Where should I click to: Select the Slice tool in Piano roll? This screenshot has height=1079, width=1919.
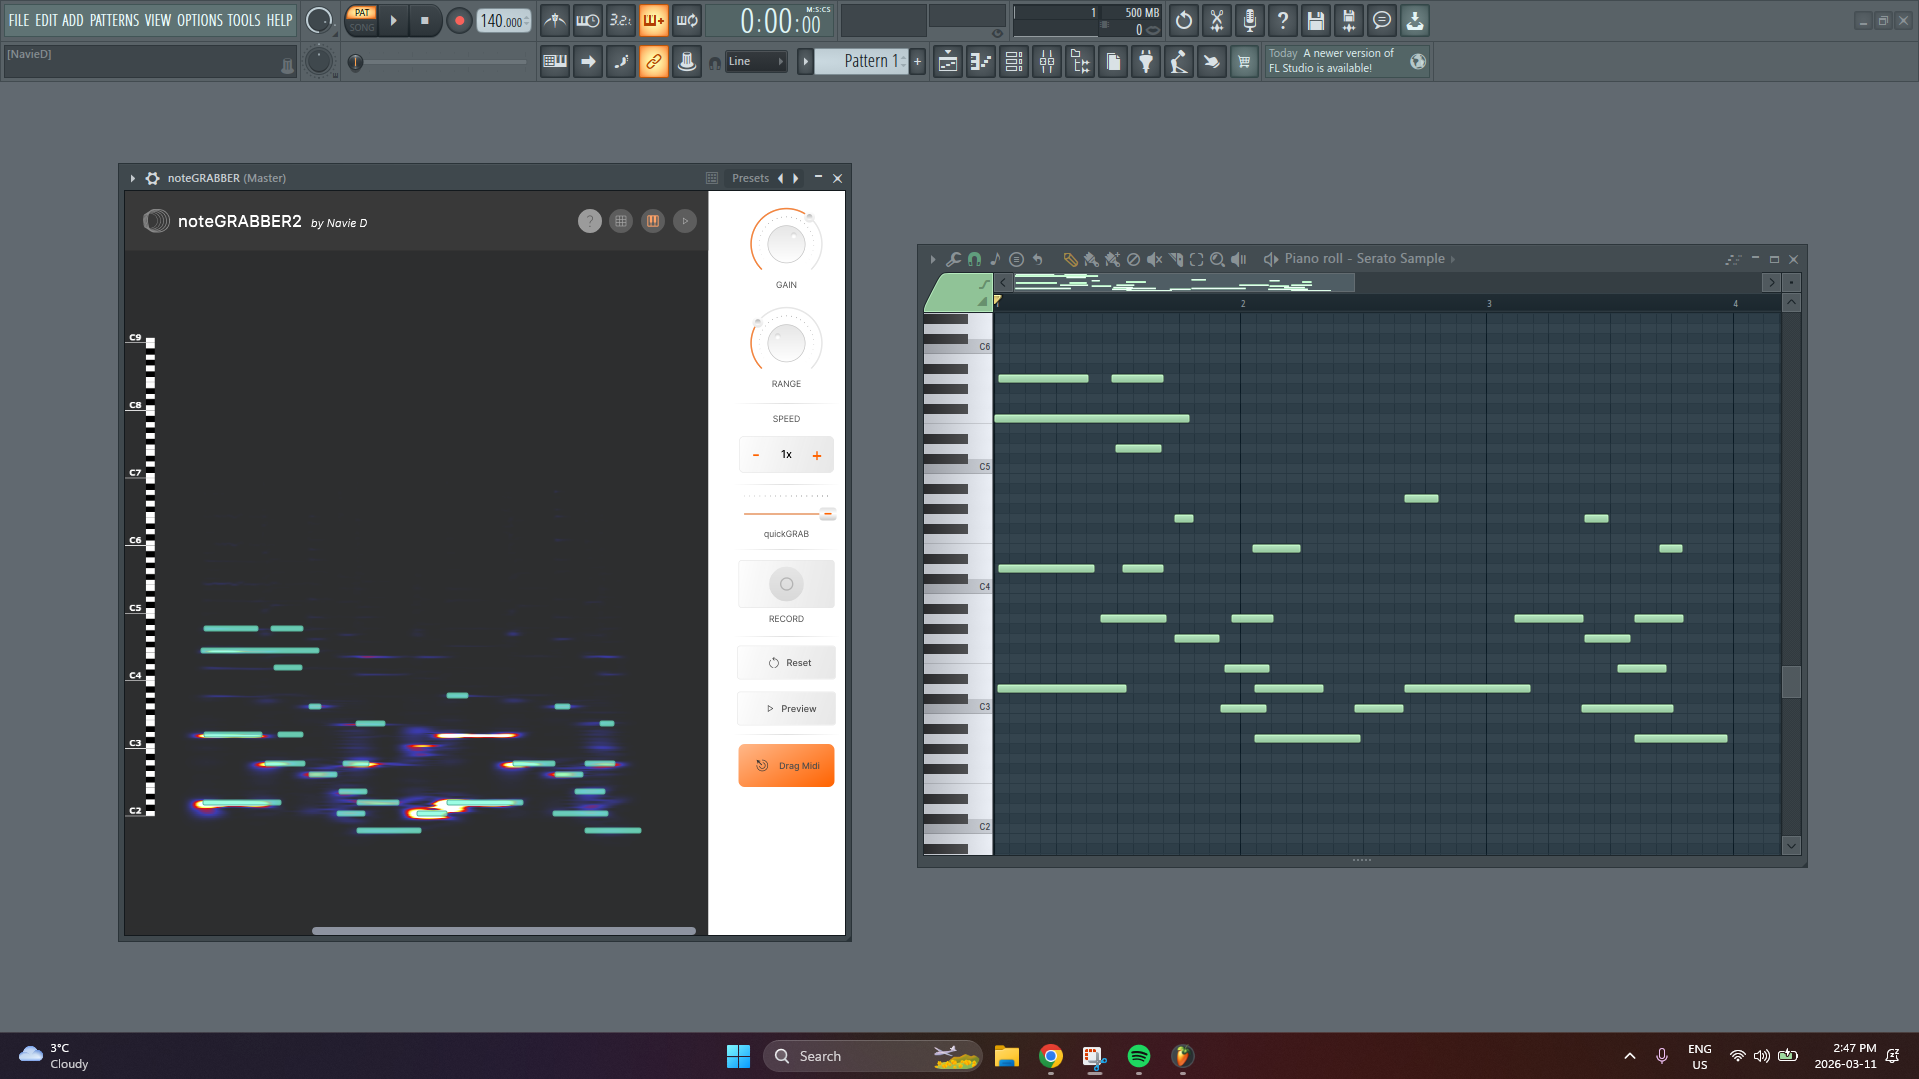(1175, 259)
